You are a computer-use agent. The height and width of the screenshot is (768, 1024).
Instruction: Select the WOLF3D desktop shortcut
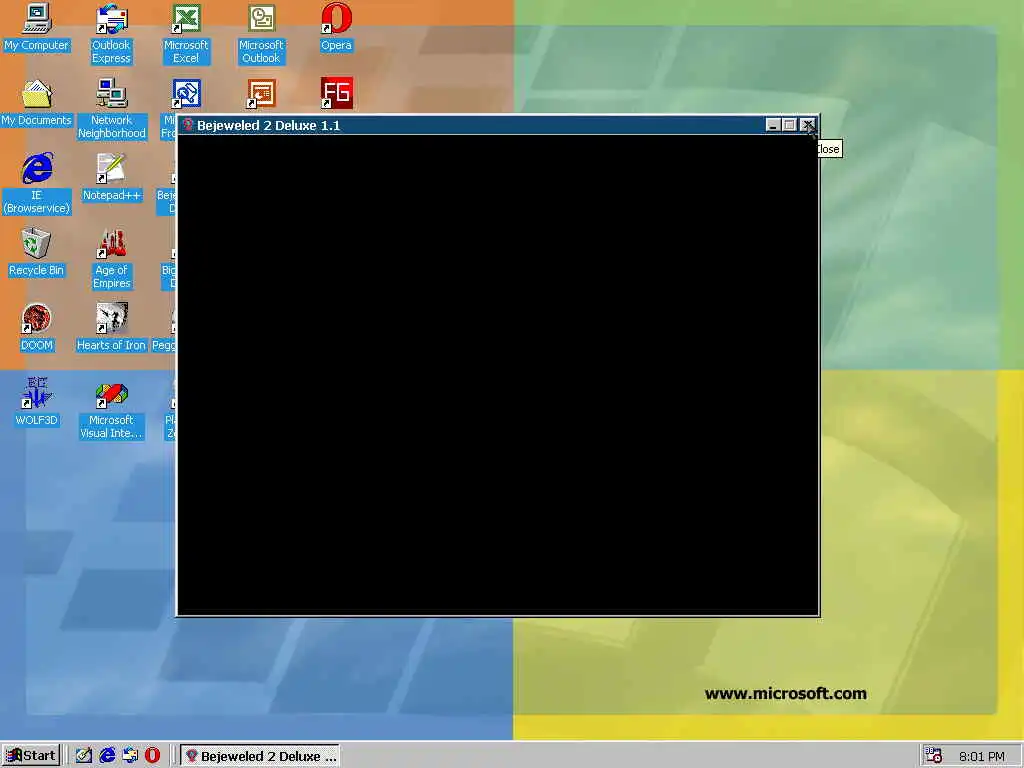pos(37,402)
